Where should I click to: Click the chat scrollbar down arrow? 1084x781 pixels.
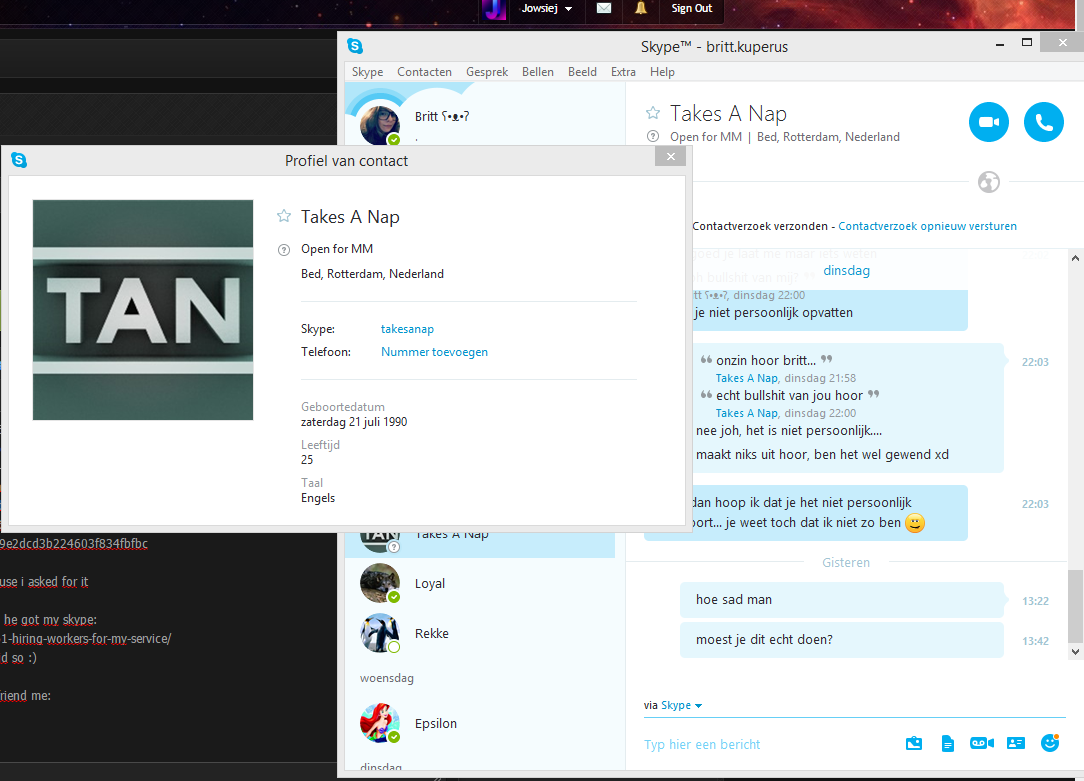tap(1075, 651)
